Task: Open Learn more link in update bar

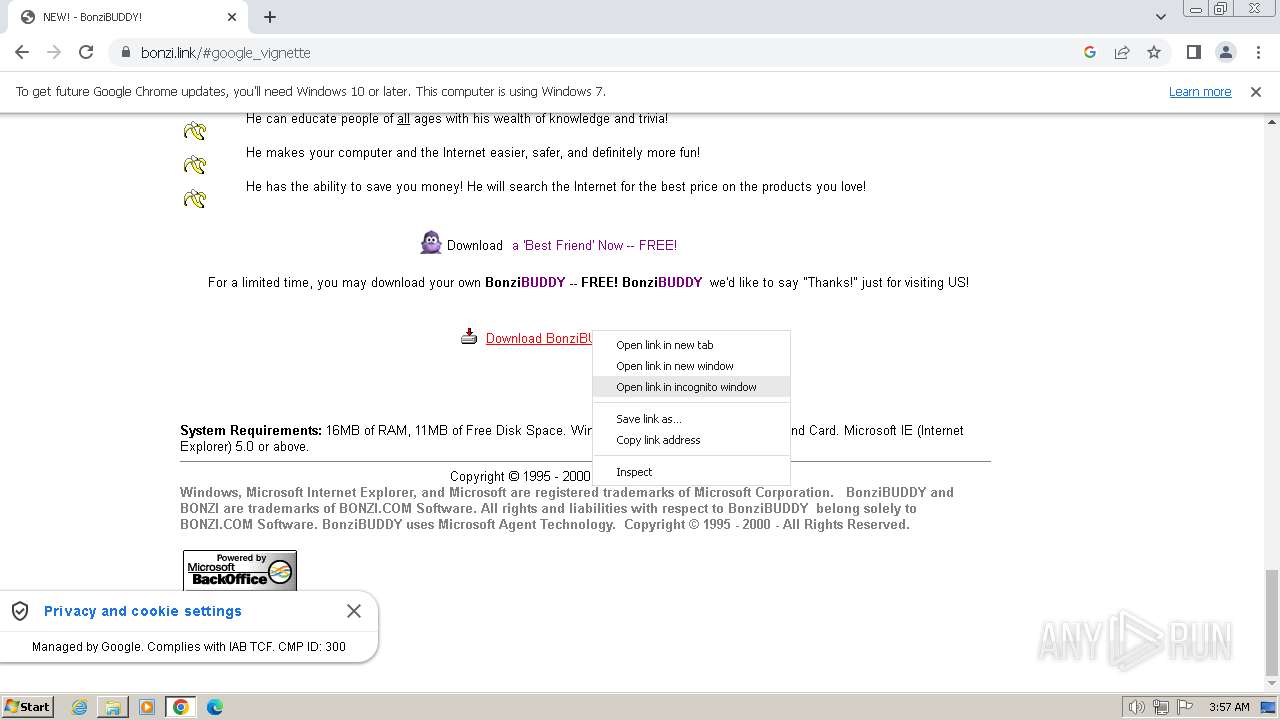Action: click(x=1200, y=91)
